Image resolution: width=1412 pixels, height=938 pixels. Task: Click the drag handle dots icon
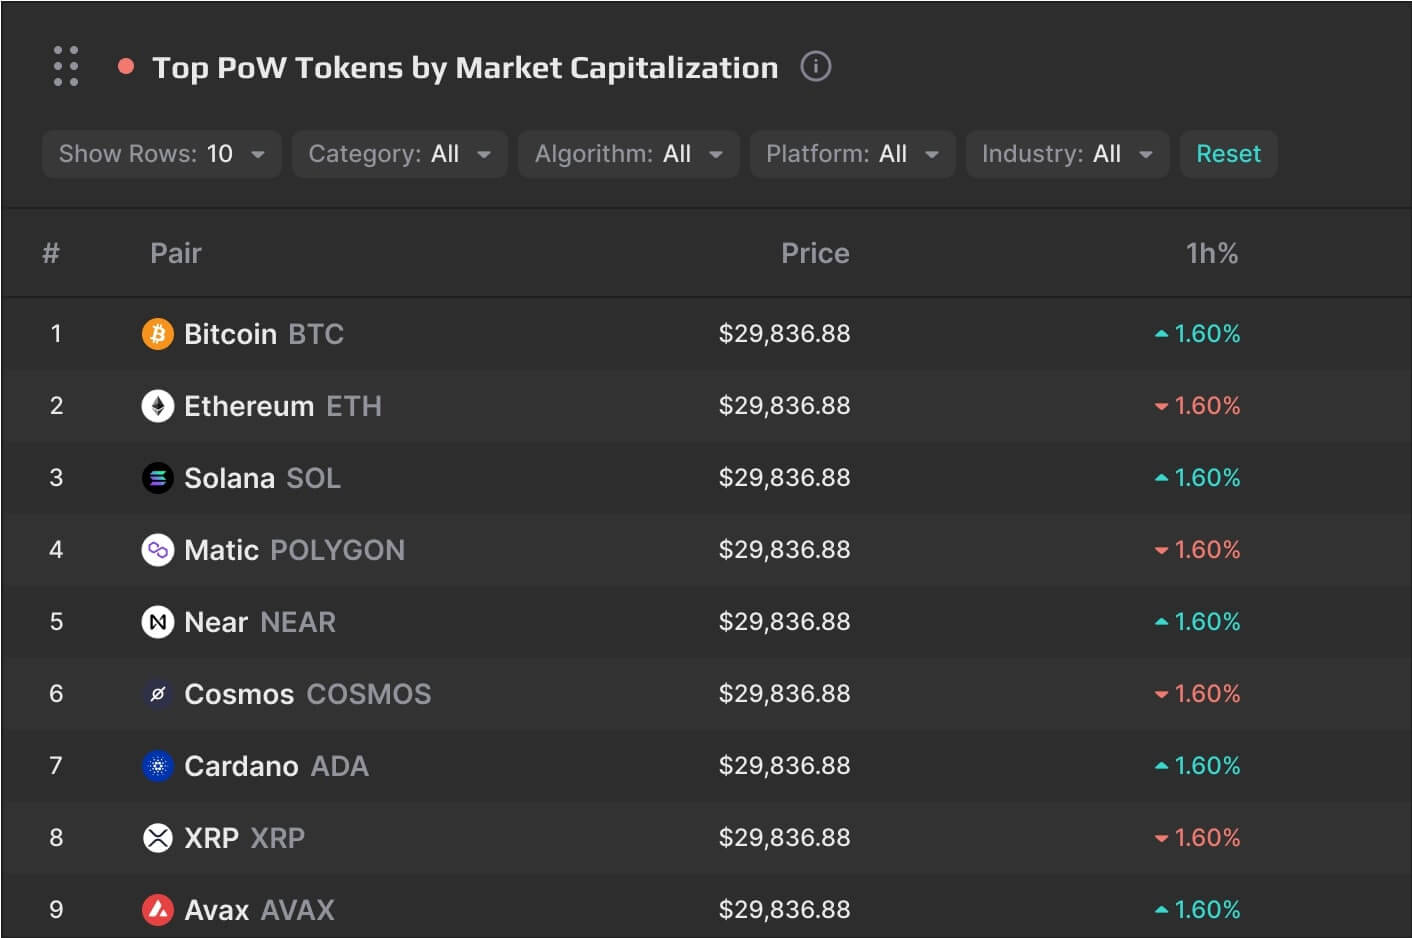[66, 66]
